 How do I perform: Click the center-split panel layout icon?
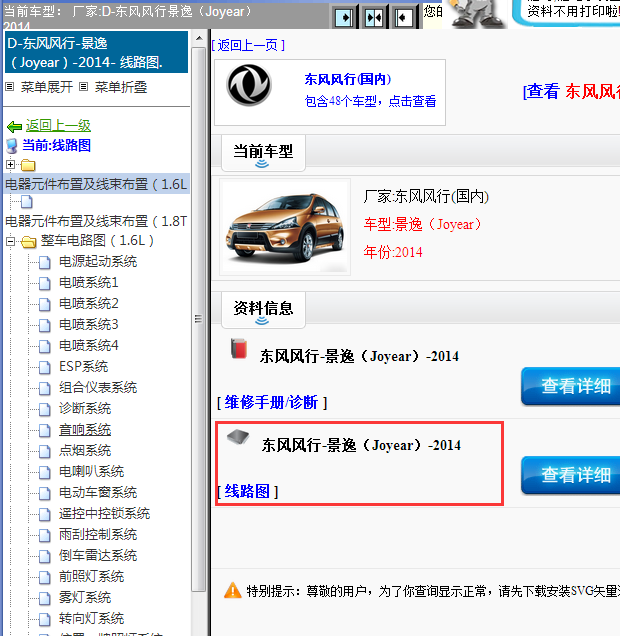374,17
